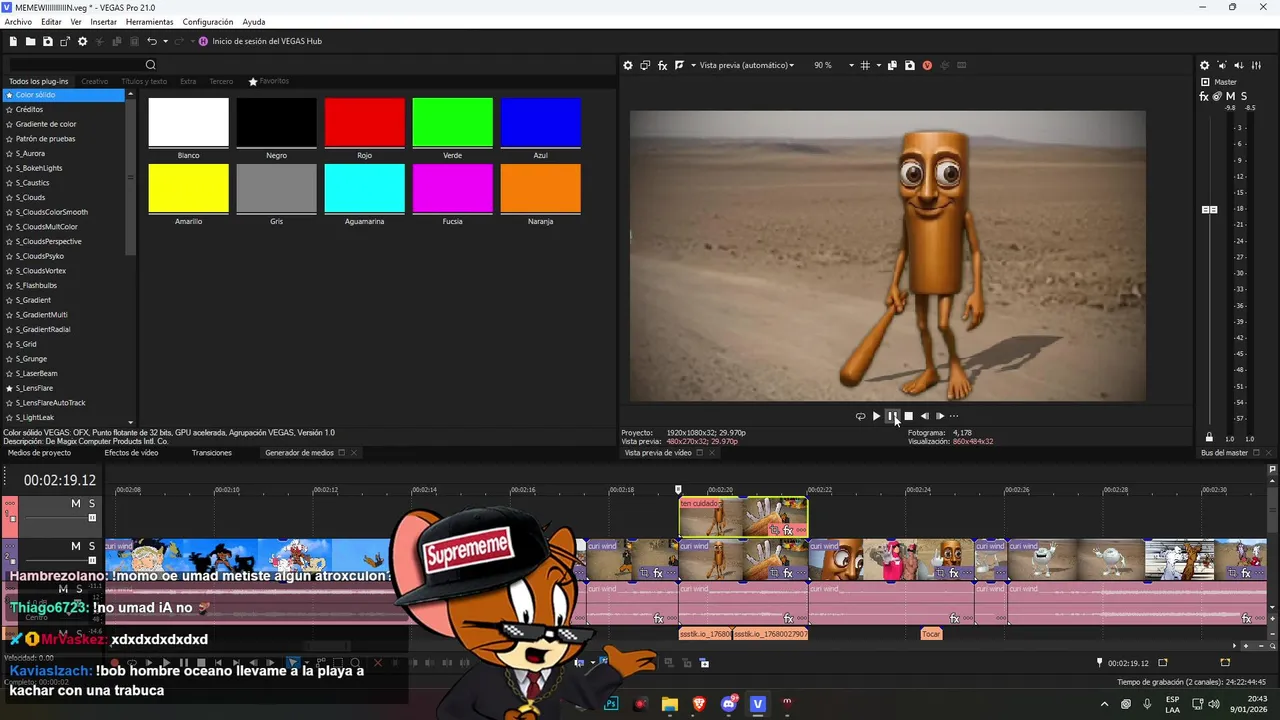Save preview snapshot to file
The image size is (1280, 720).
click(x=910, y=65)
